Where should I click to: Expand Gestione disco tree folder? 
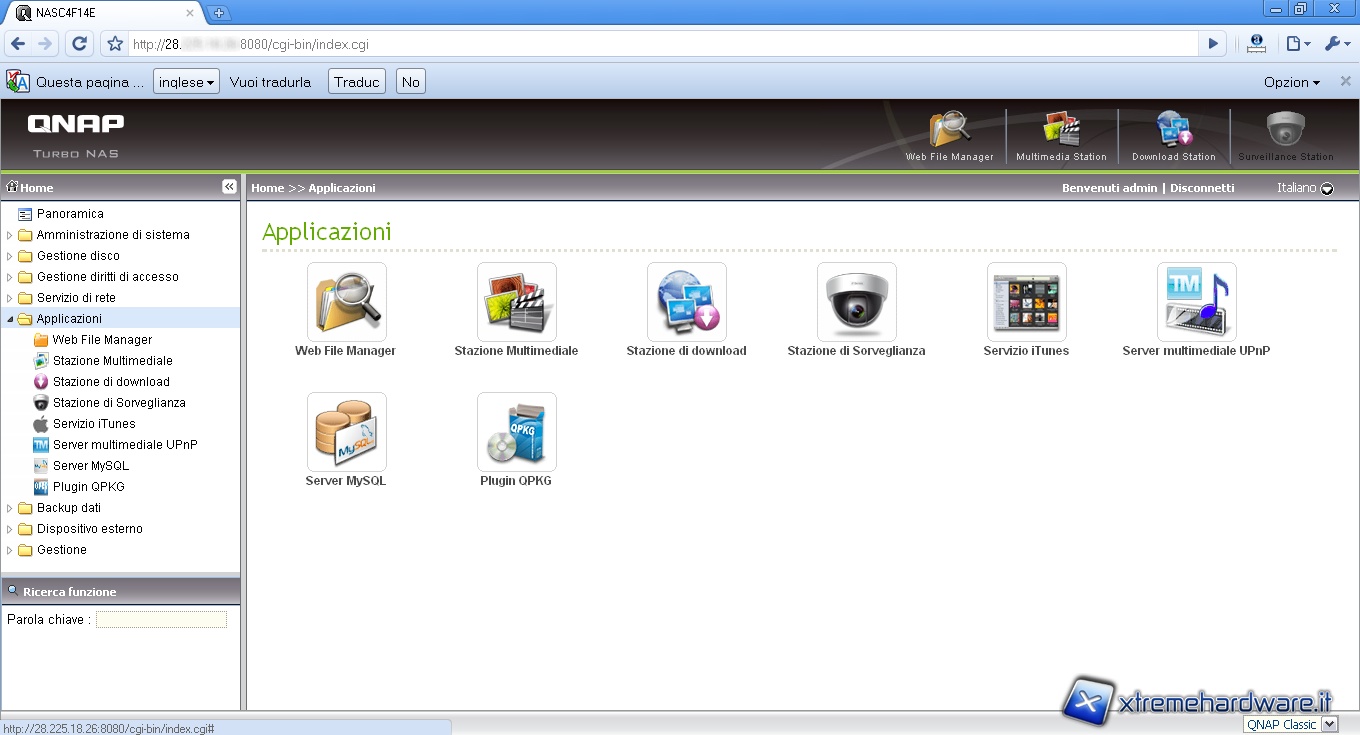coord(10,256)
